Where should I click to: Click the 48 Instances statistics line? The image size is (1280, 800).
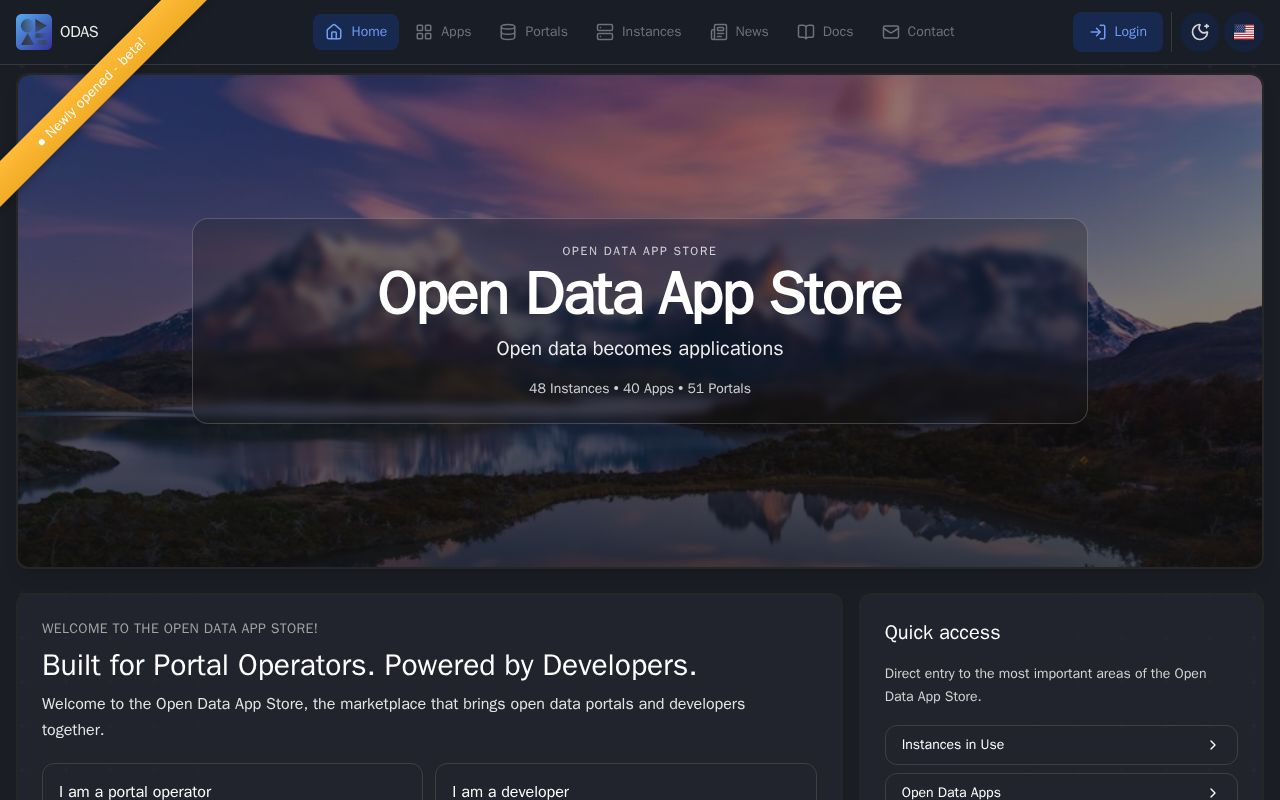click(x=640, y=388)
